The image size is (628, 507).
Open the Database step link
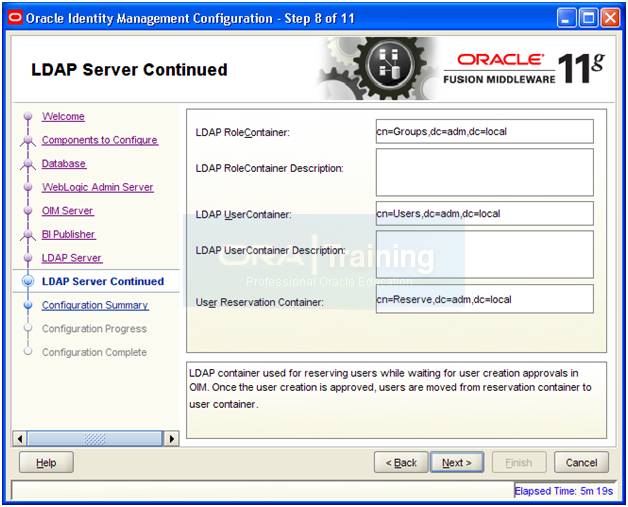(64, 164)
